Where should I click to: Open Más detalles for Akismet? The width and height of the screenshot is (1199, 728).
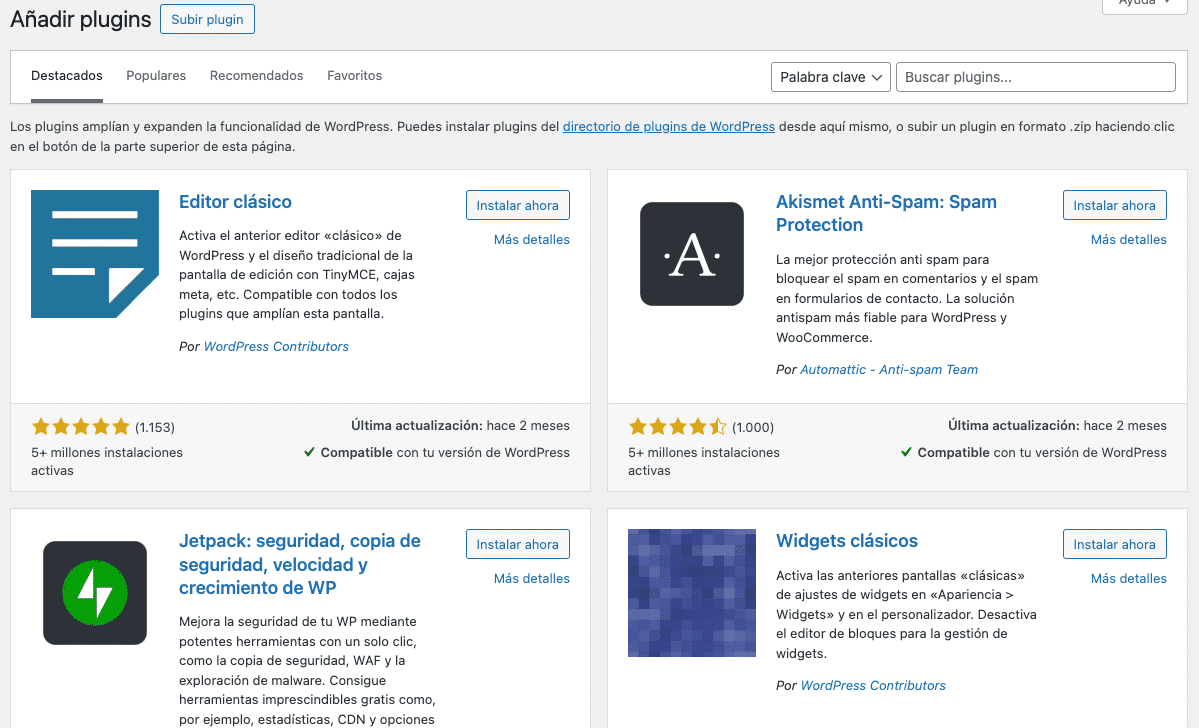coord(1128,239)
